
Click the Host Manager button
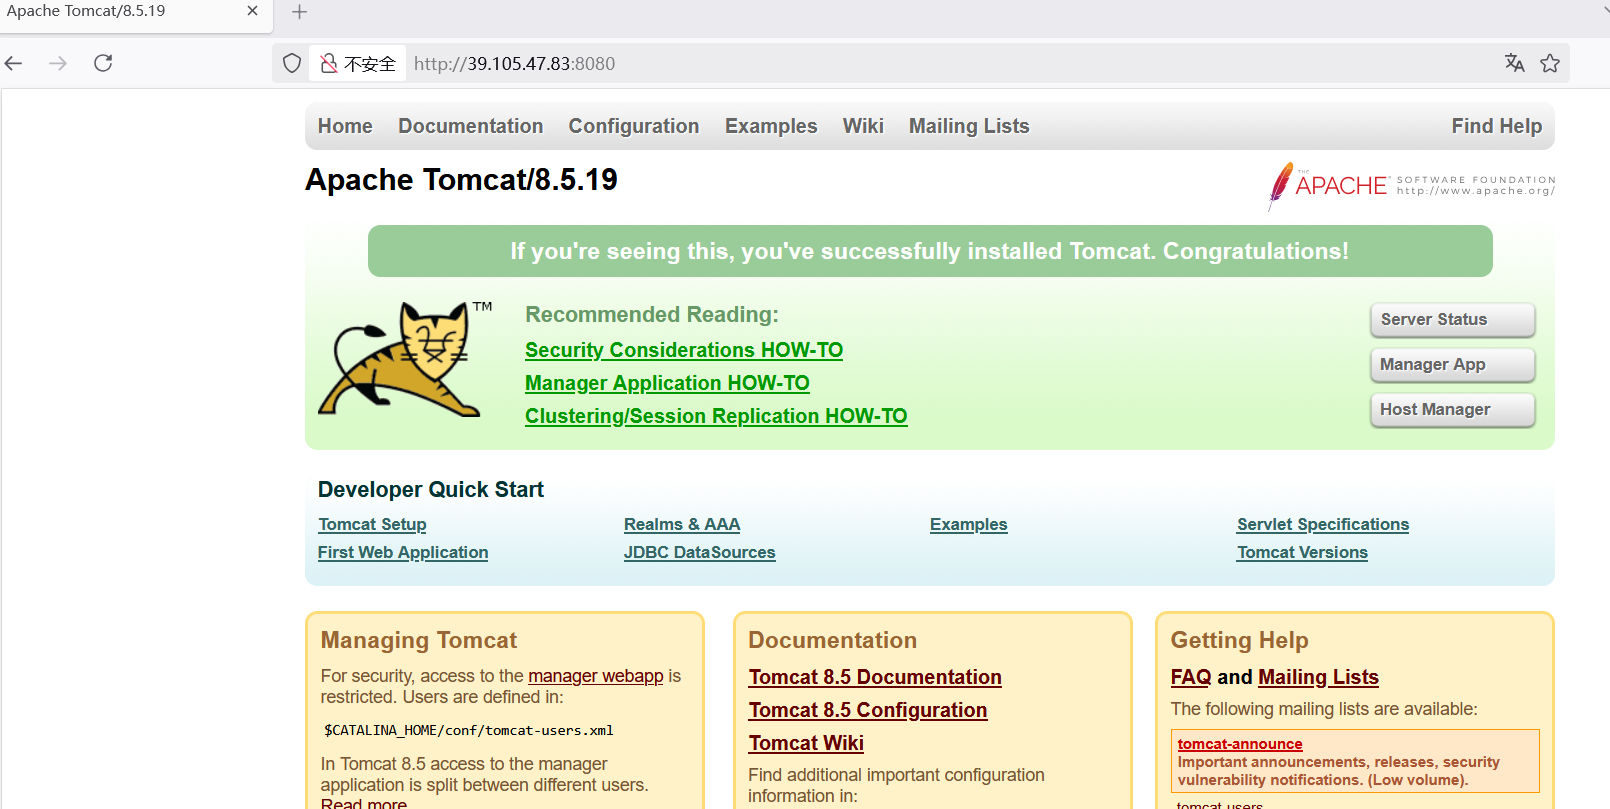point(1452,410)
